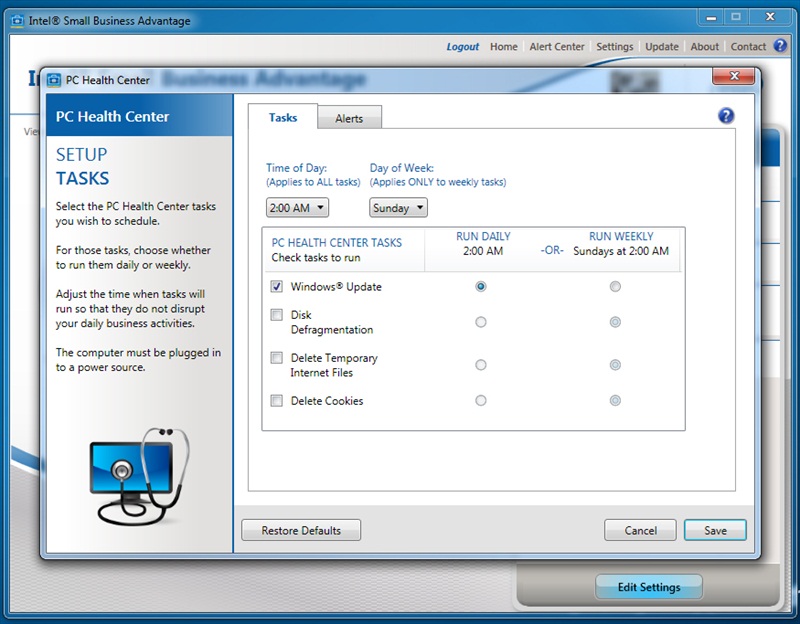Screen dimensions: 800x624
Task: Click the Delete Temporary Internet Files label
Action: pyautogui.click(x=334, y=365)
